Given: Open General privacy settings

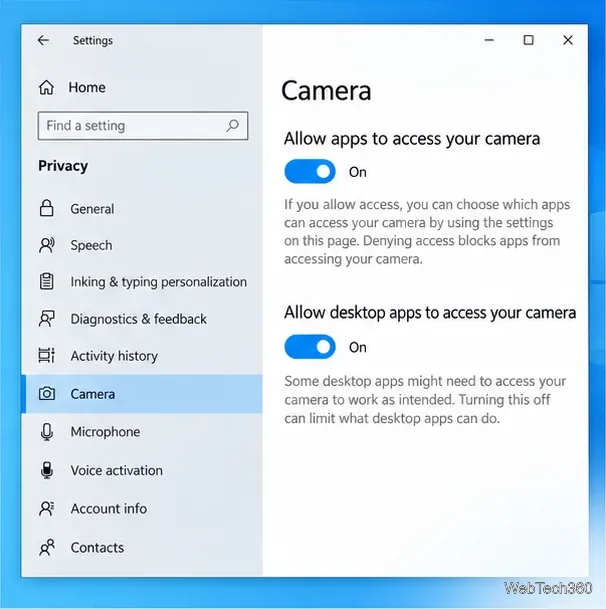Looking at the screenshot, I should (92, 209).
